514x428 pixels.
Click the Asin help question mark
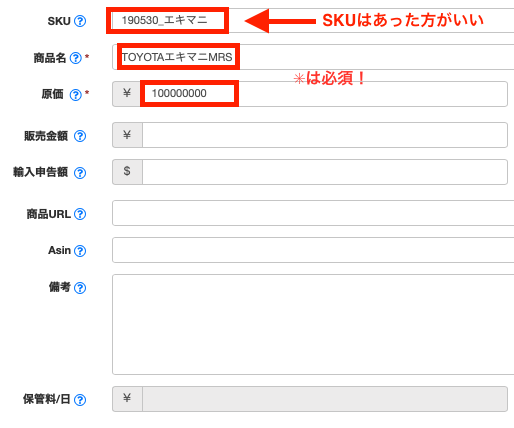(80, 251)
